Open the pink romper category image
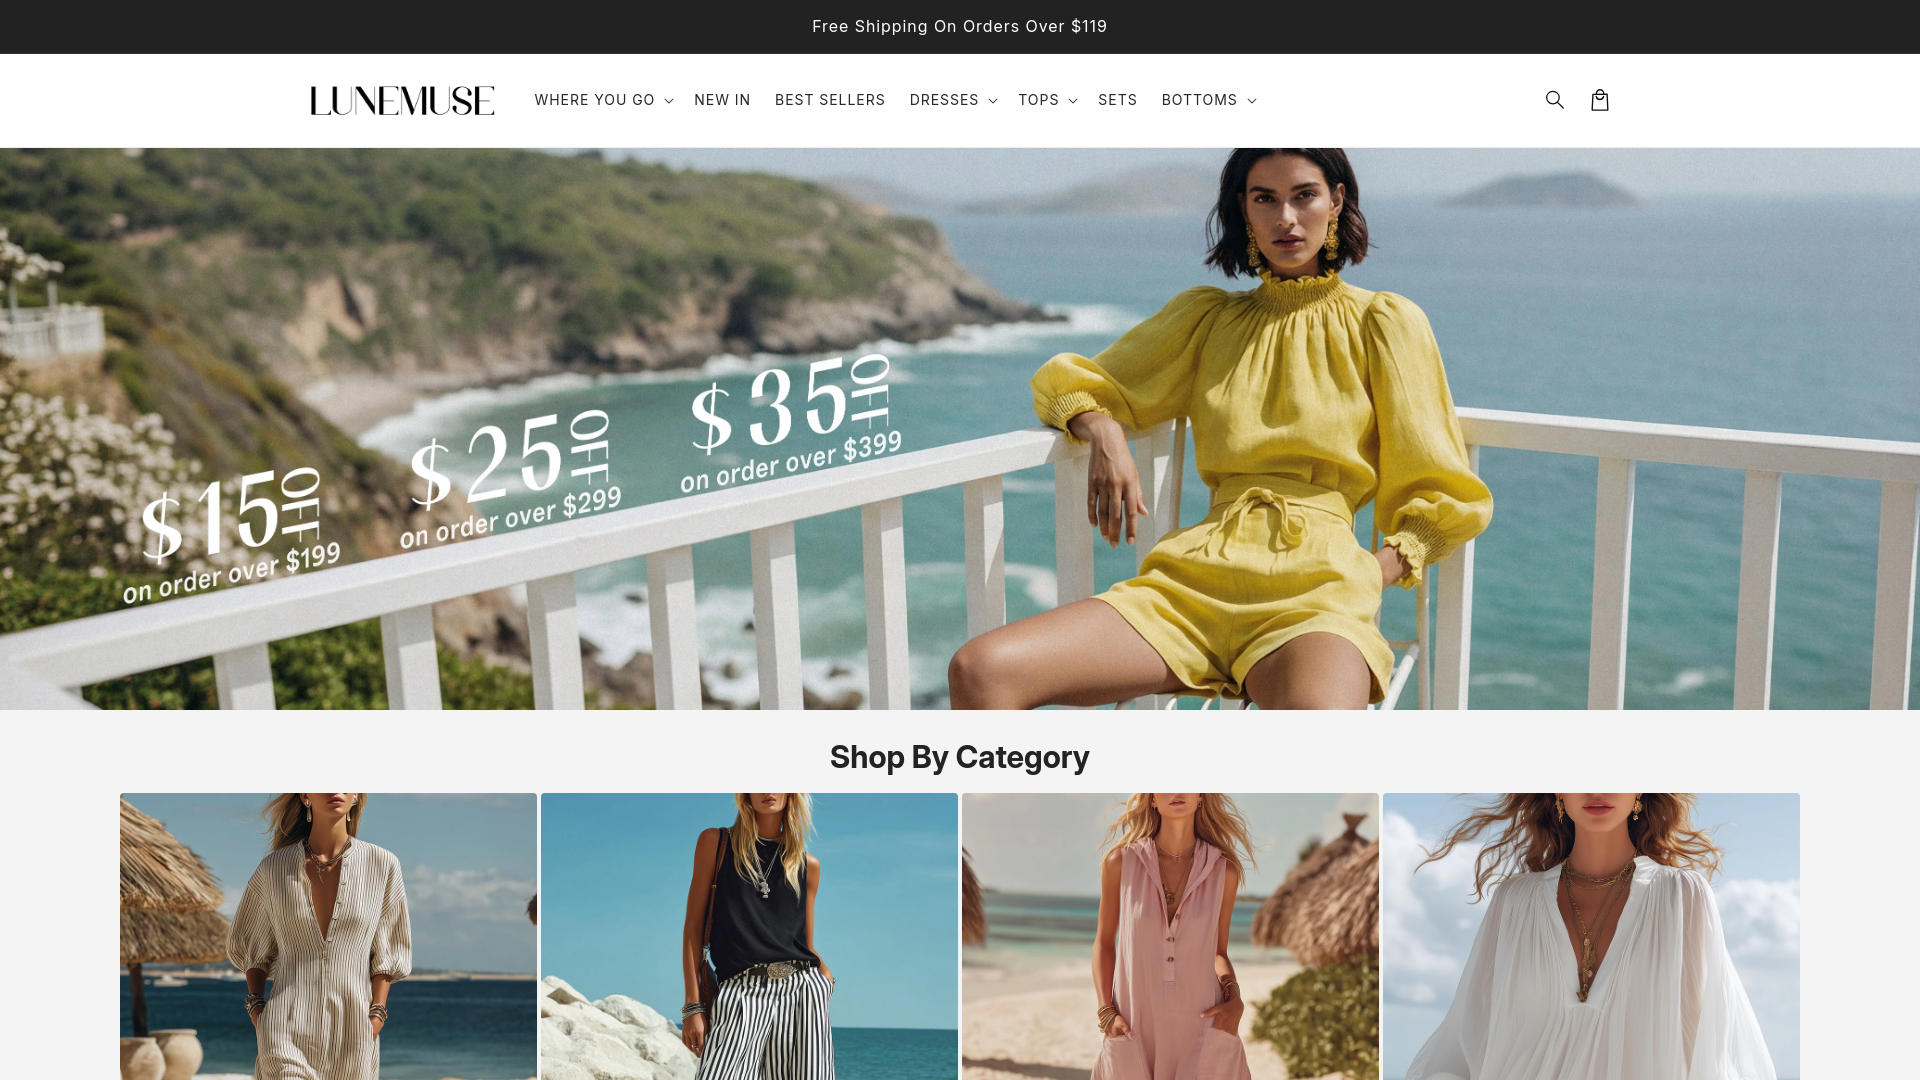 1170,936
